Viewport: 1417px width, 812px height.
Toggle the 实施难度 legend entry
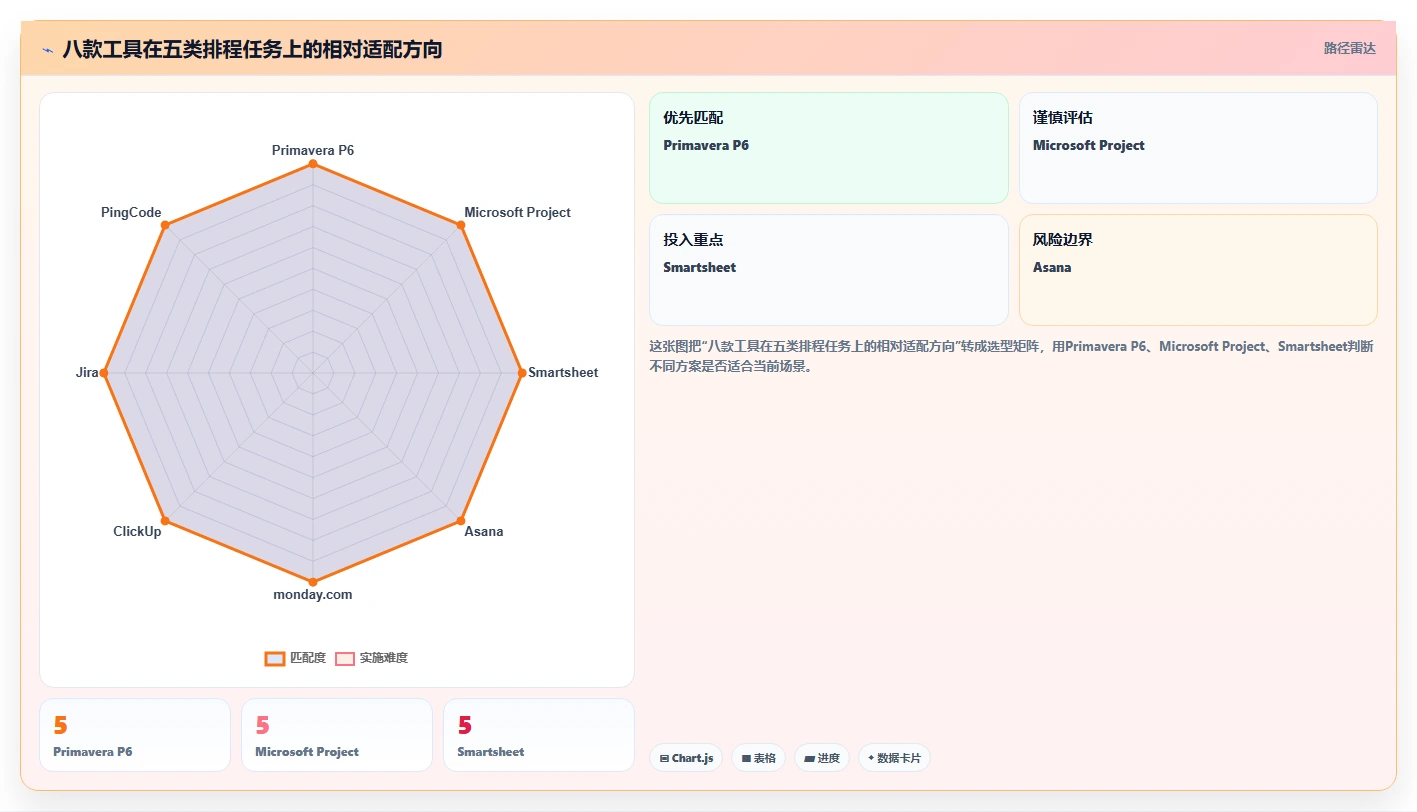click(x=371, y=658)
